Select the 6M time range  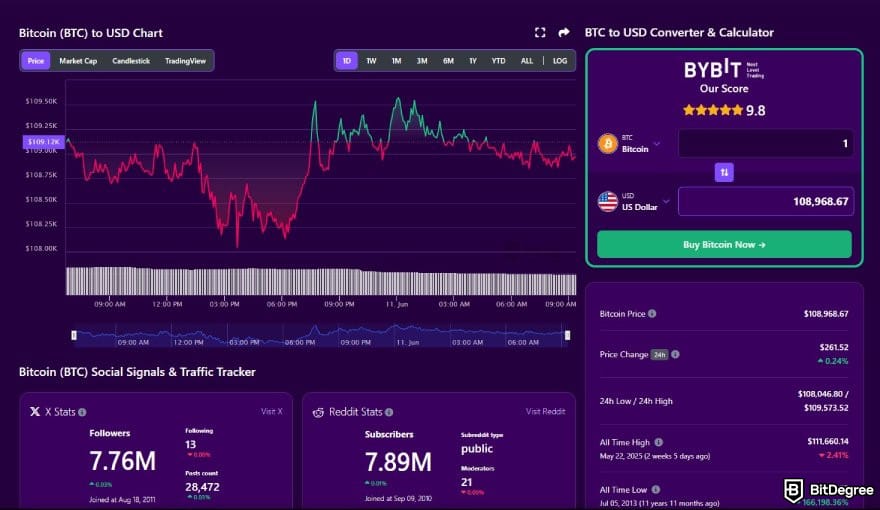pos(448,61)
